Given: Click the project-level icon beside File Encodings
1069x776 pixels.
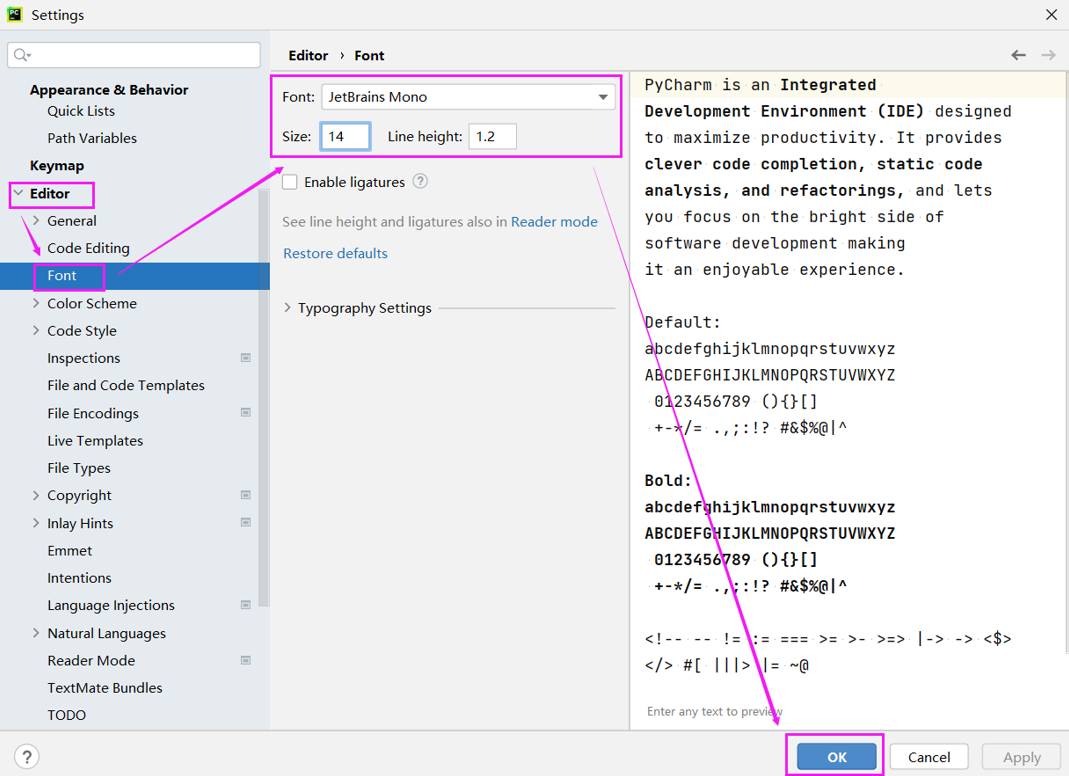Looking at the screenshot, I should pos(246,413).
